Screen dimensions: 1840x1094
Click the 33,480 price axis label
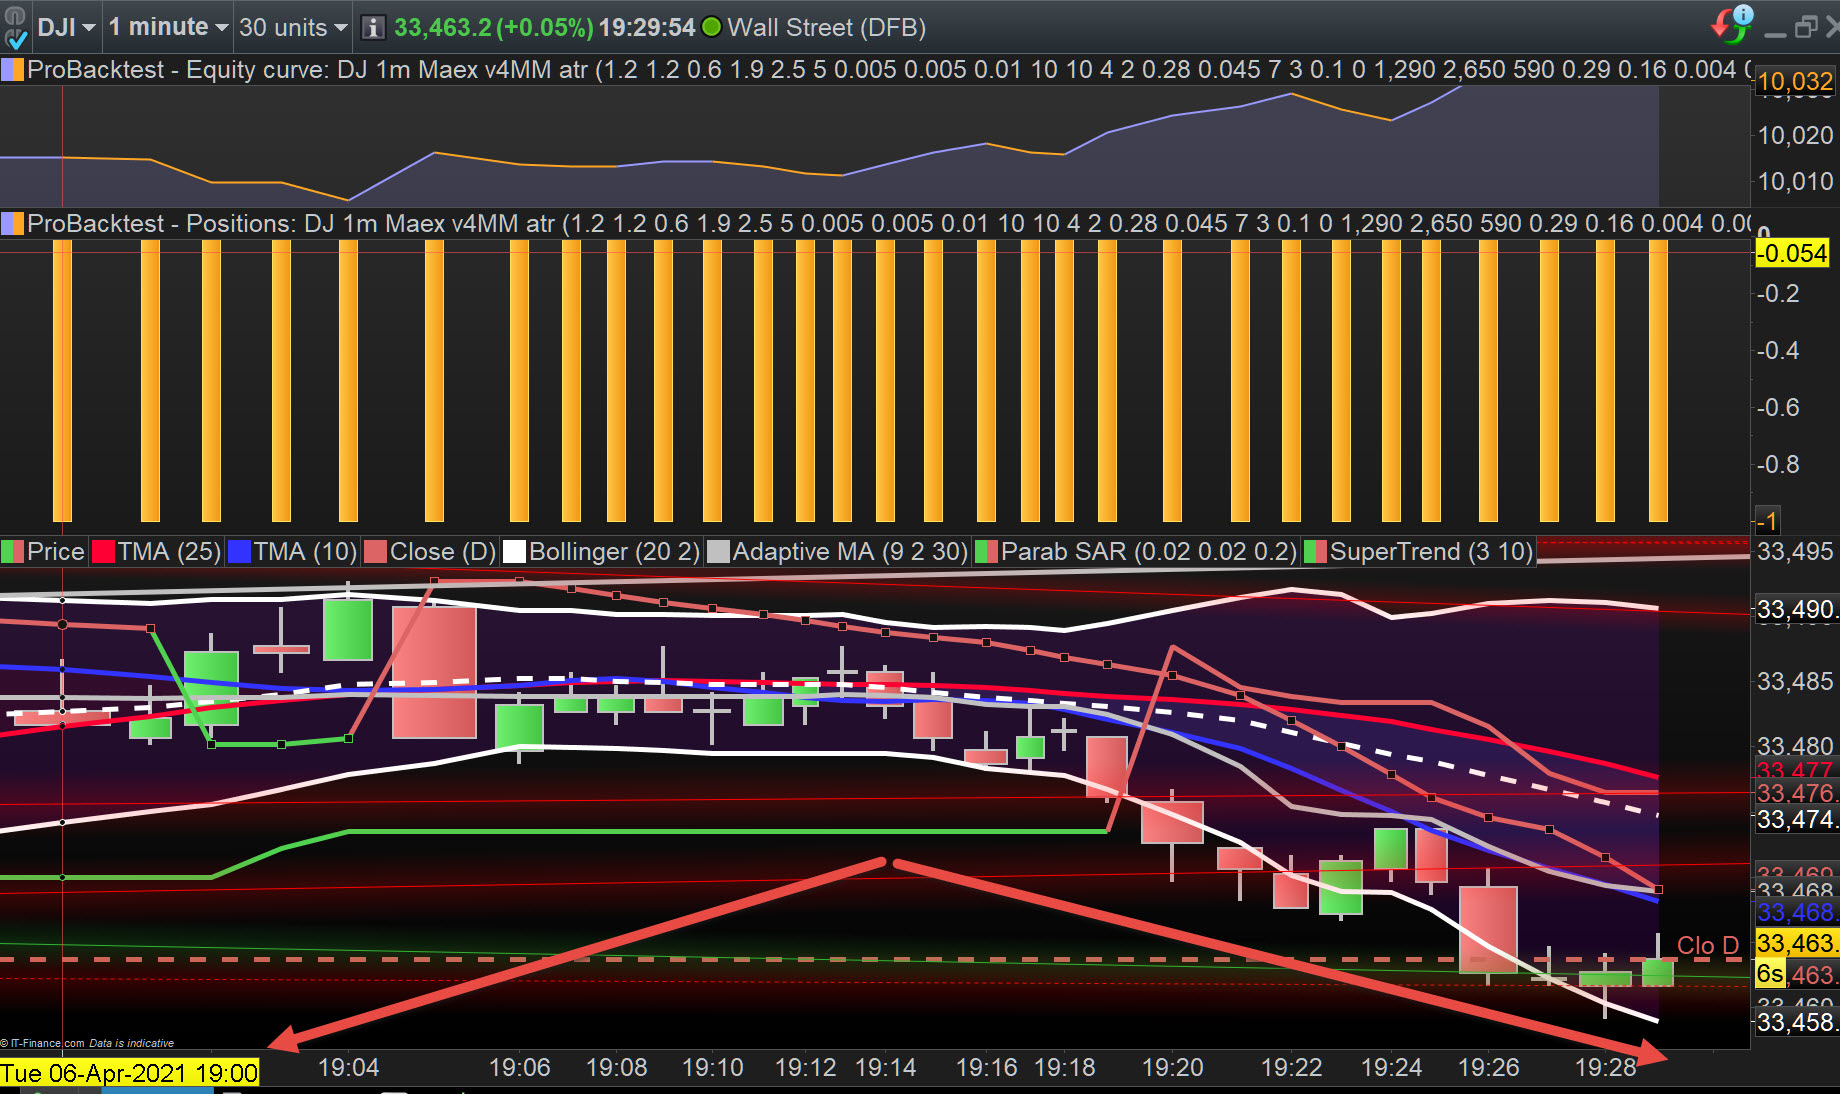click(x=1795, y=746)
